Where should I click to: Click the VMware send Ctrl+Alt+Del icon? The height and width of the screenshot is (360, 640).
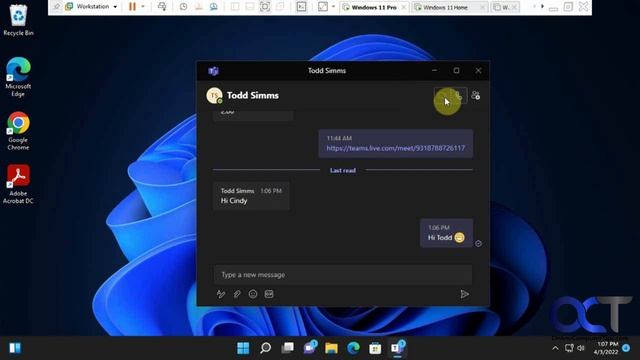162,7
